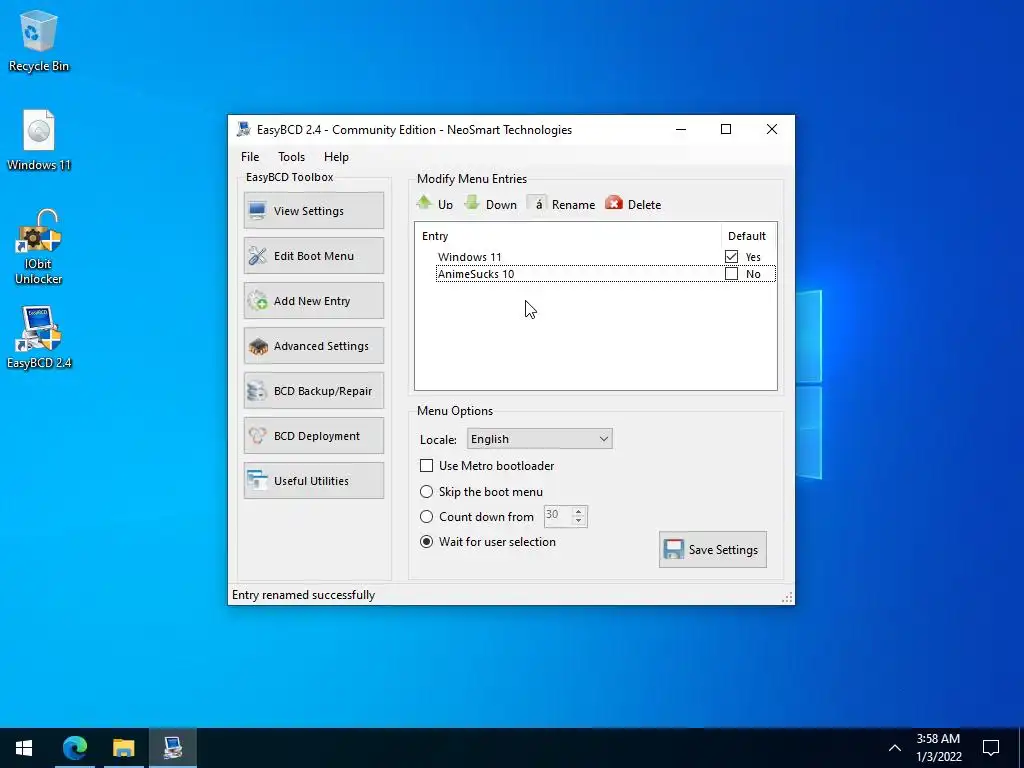Uncheck the default checkbox for Windows 11
The image size is (1024, 768).
point(731,257)
